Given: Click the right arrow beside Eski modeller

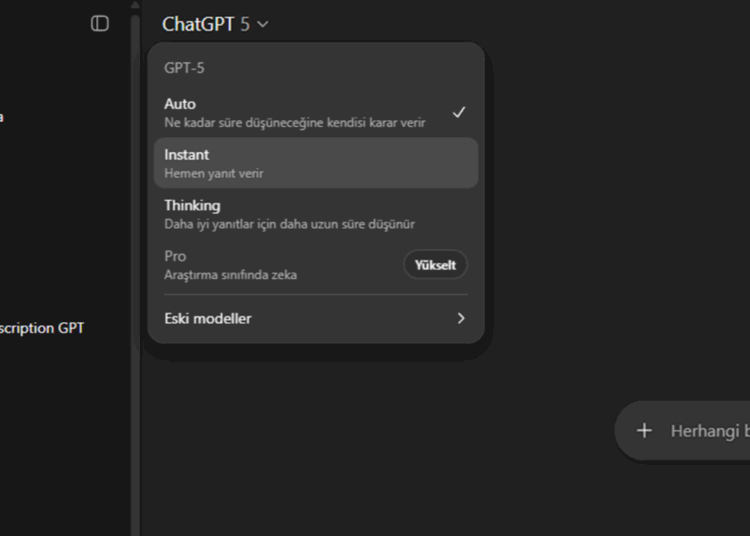Looking at the screenshot, I should (461, 318).
